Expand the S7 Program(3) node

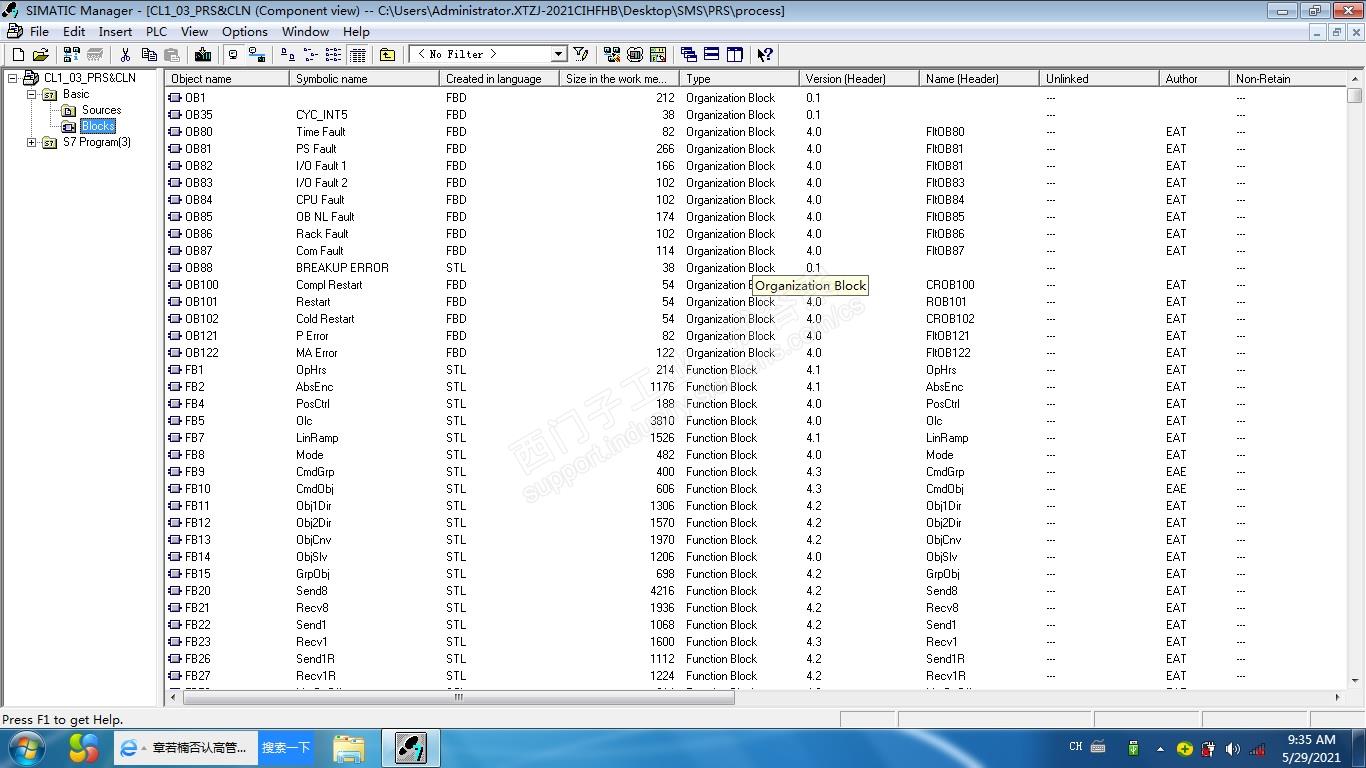[31, 142]
